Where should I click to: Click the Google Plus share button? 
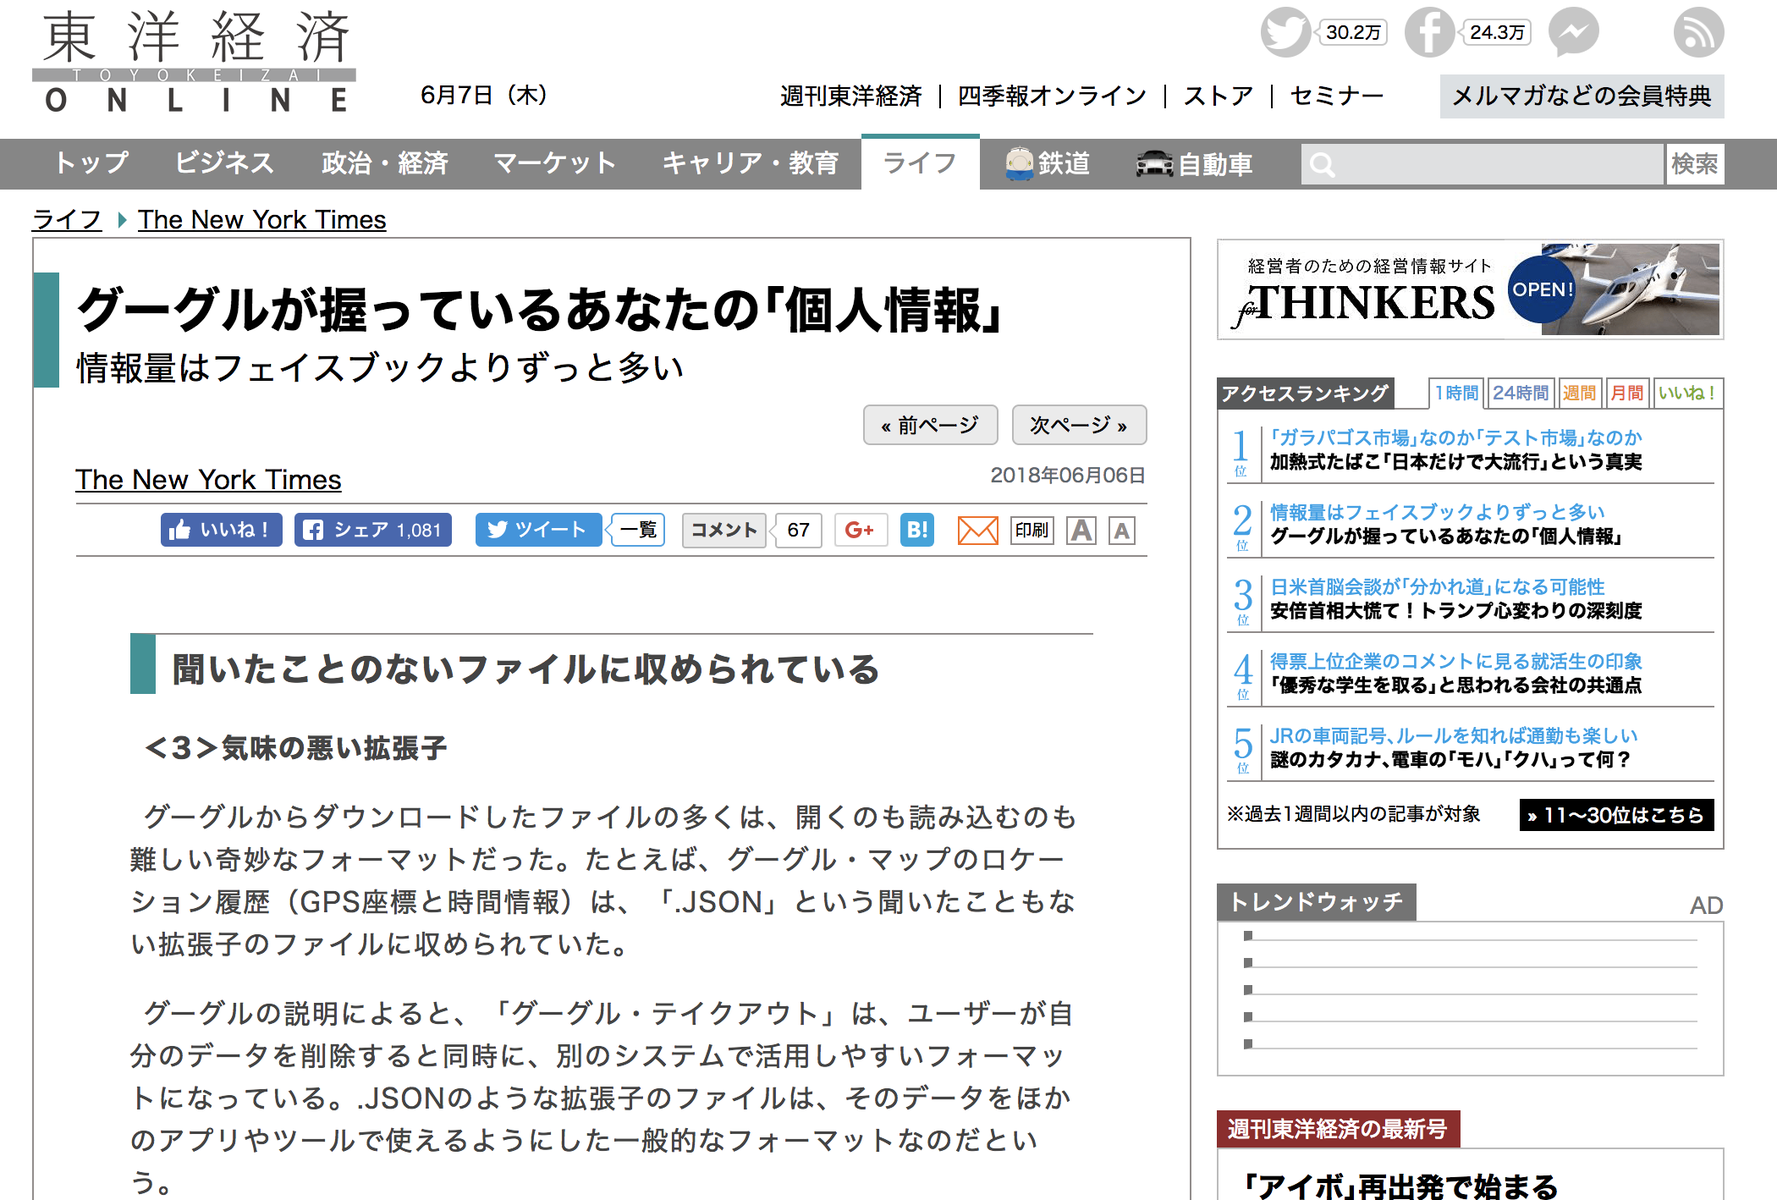(860, 530)
